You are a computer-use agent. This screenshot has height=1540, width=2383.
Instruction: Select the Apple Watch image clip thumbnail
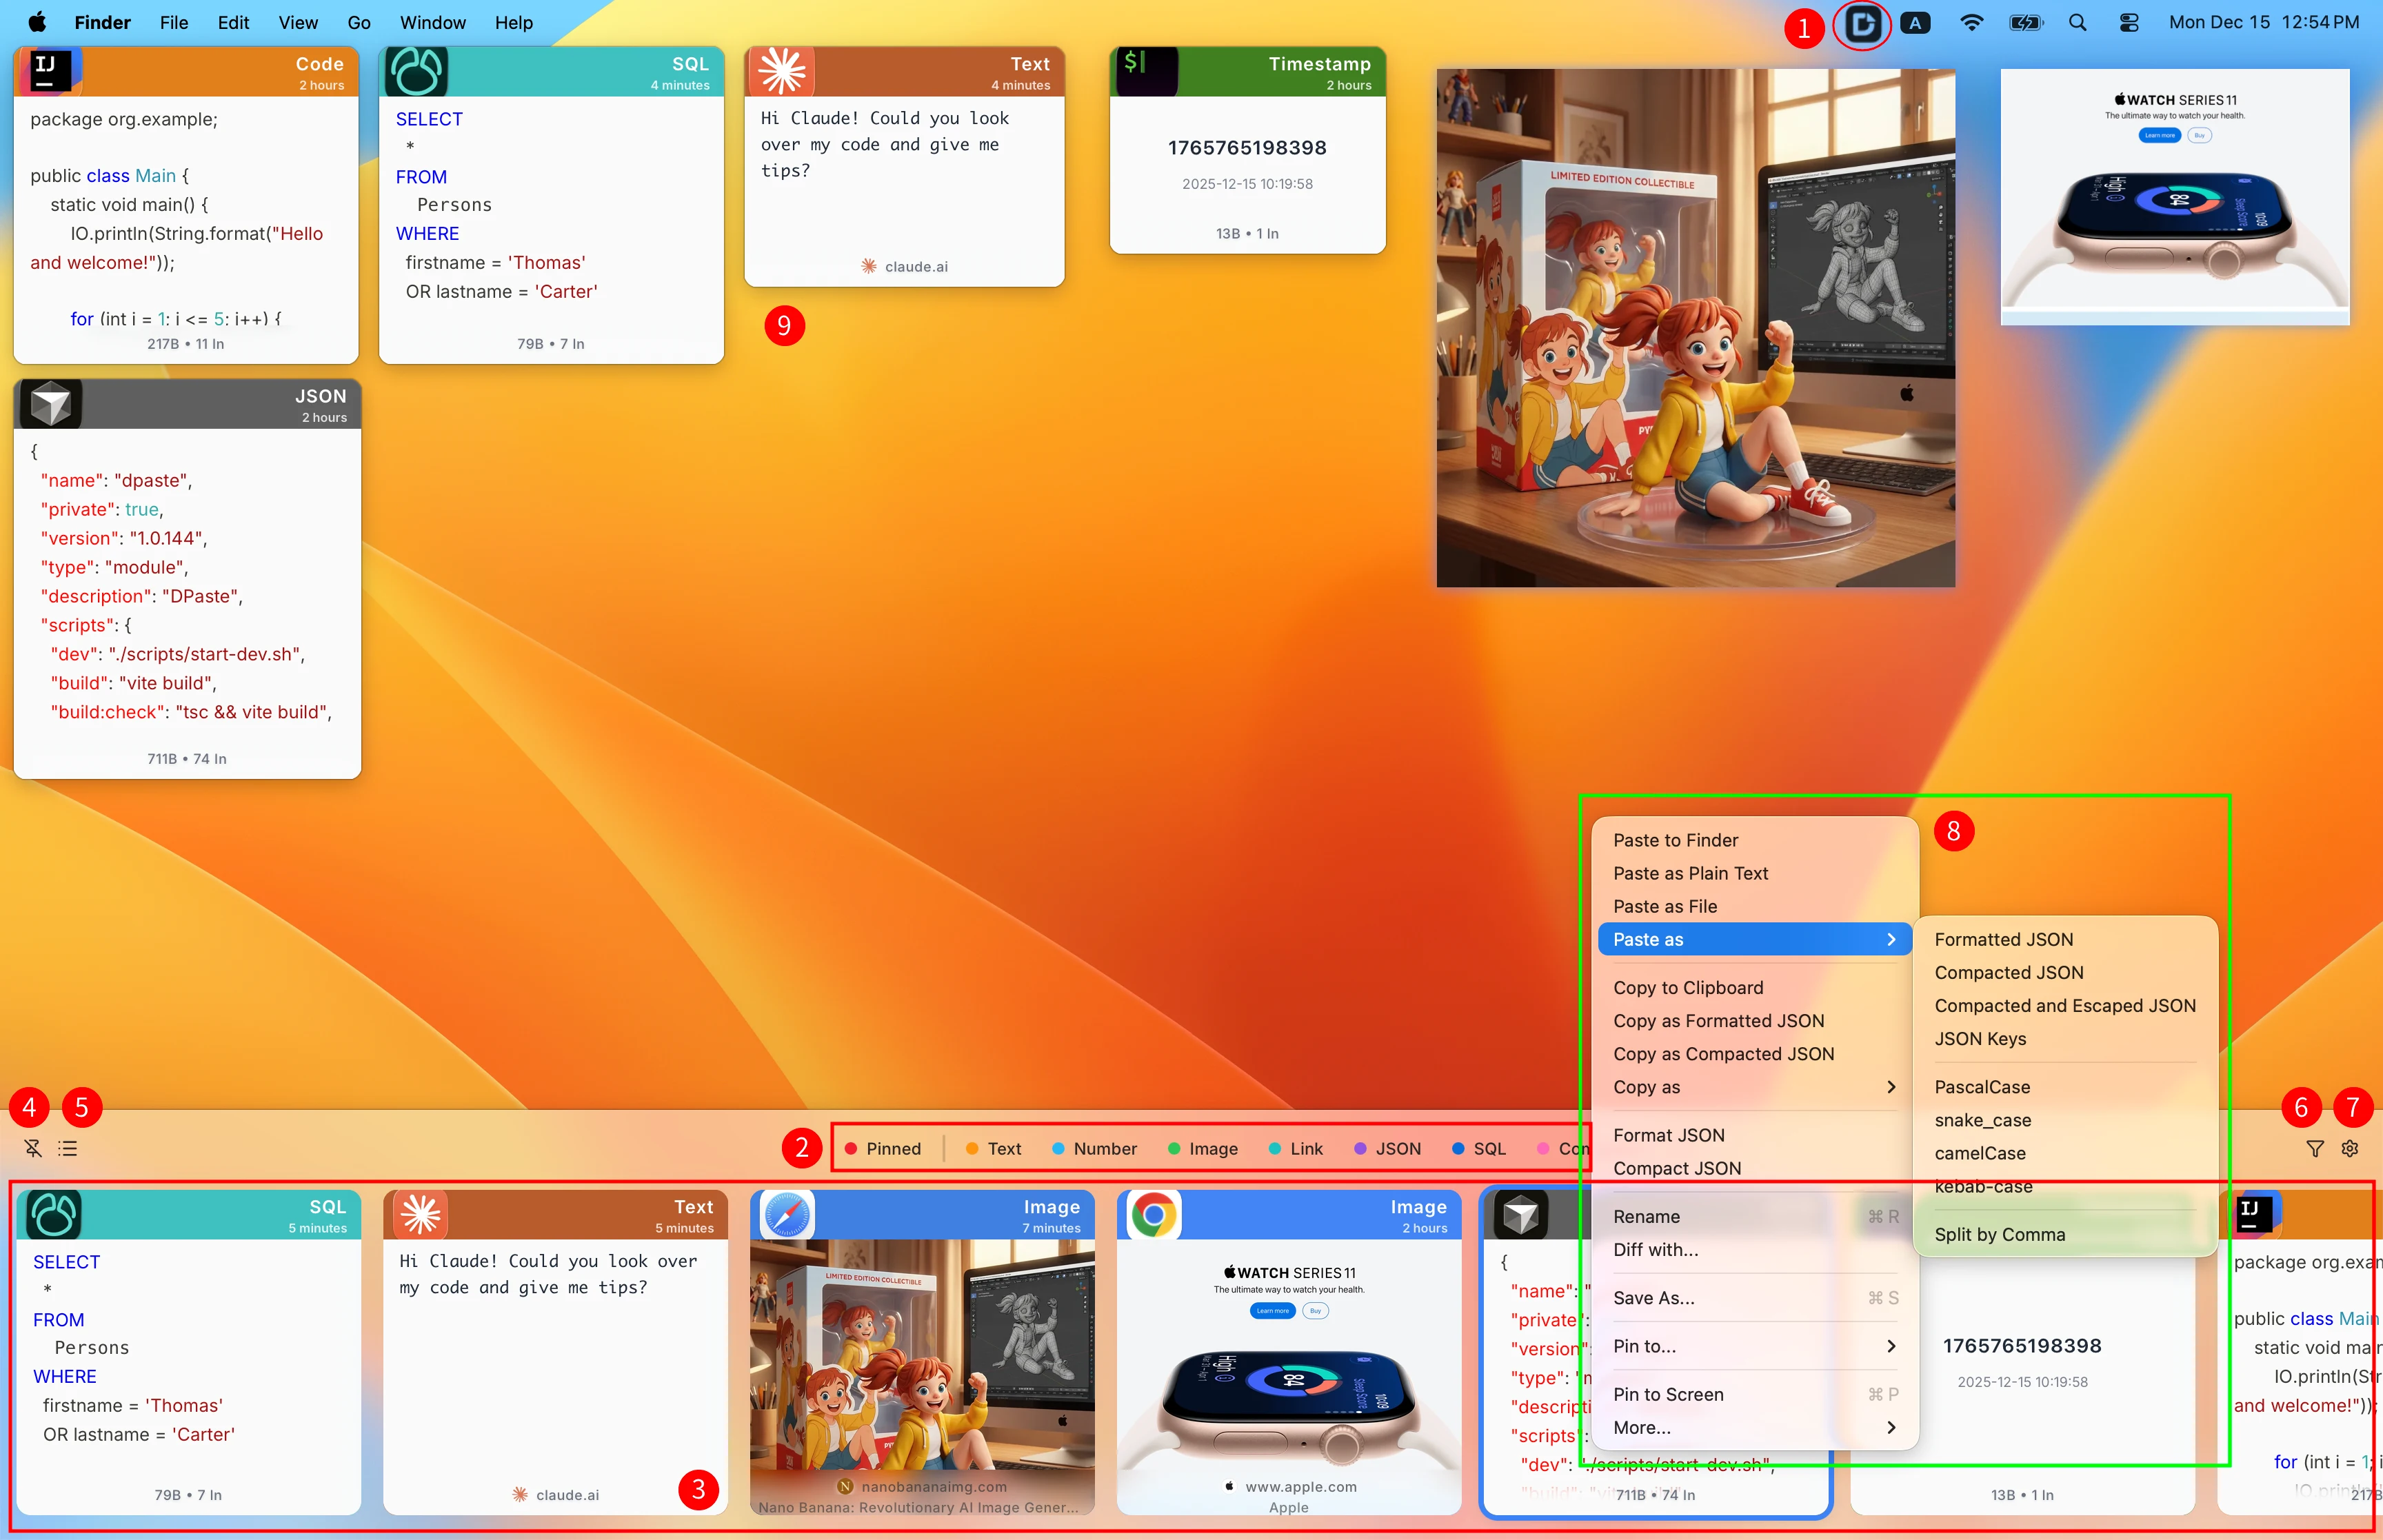(1288, 1370)
